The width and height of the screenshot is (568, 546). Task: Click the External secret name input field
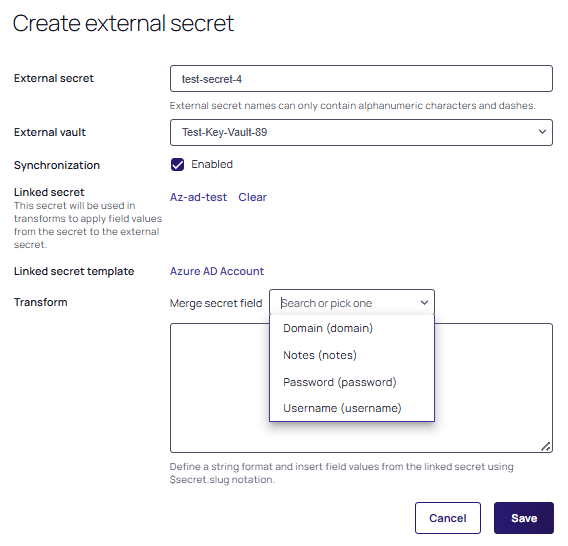pyautogui.click(x=361, y=79)
